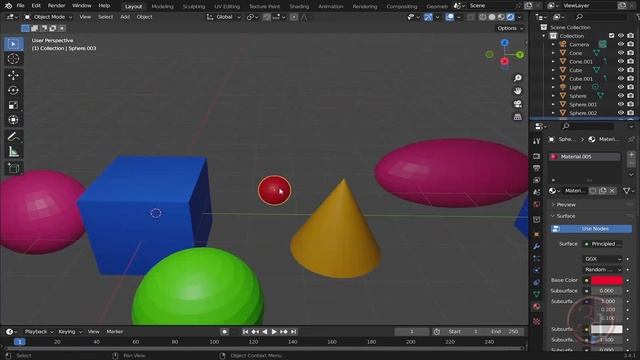Open the Add menu in viewport header
Screen dimensions: 640x360
coord(125,17)
